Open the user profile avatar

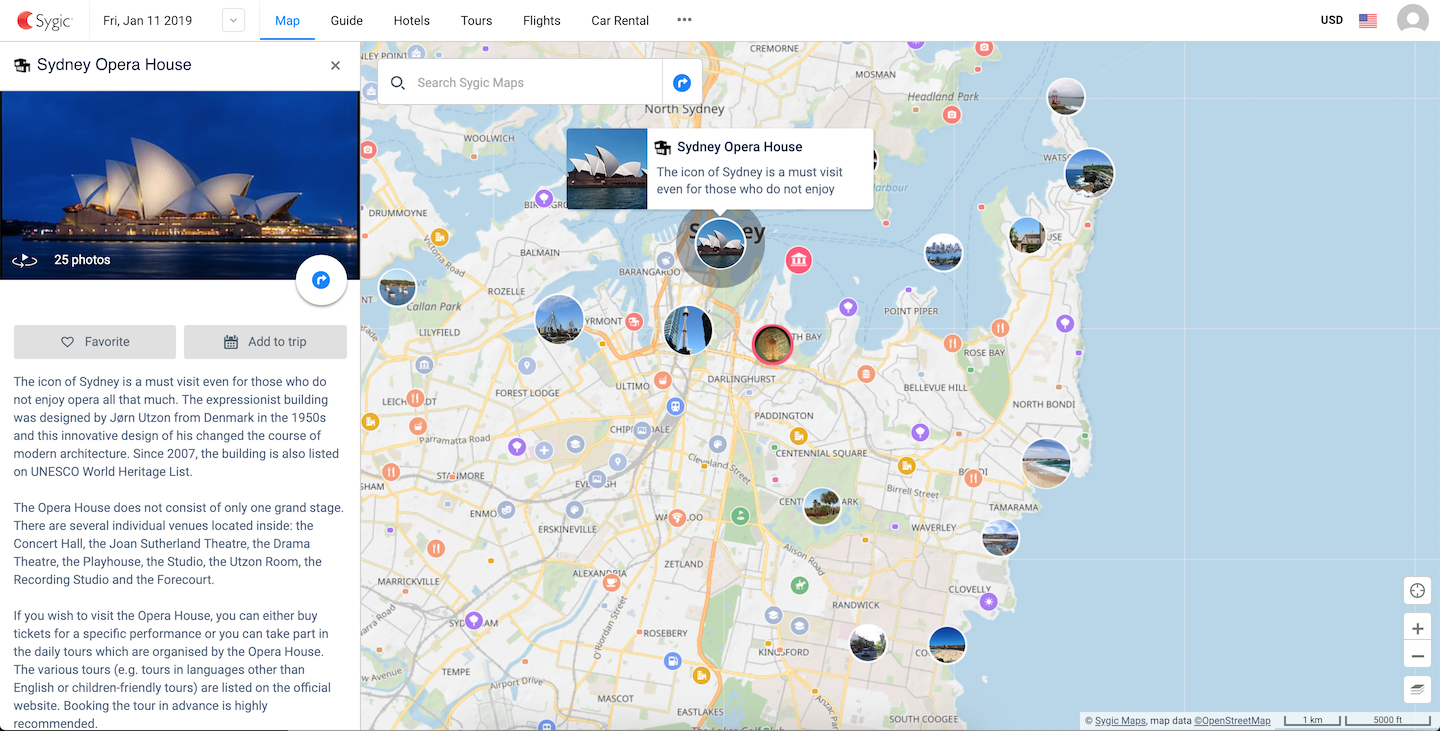pos(1412,20)
